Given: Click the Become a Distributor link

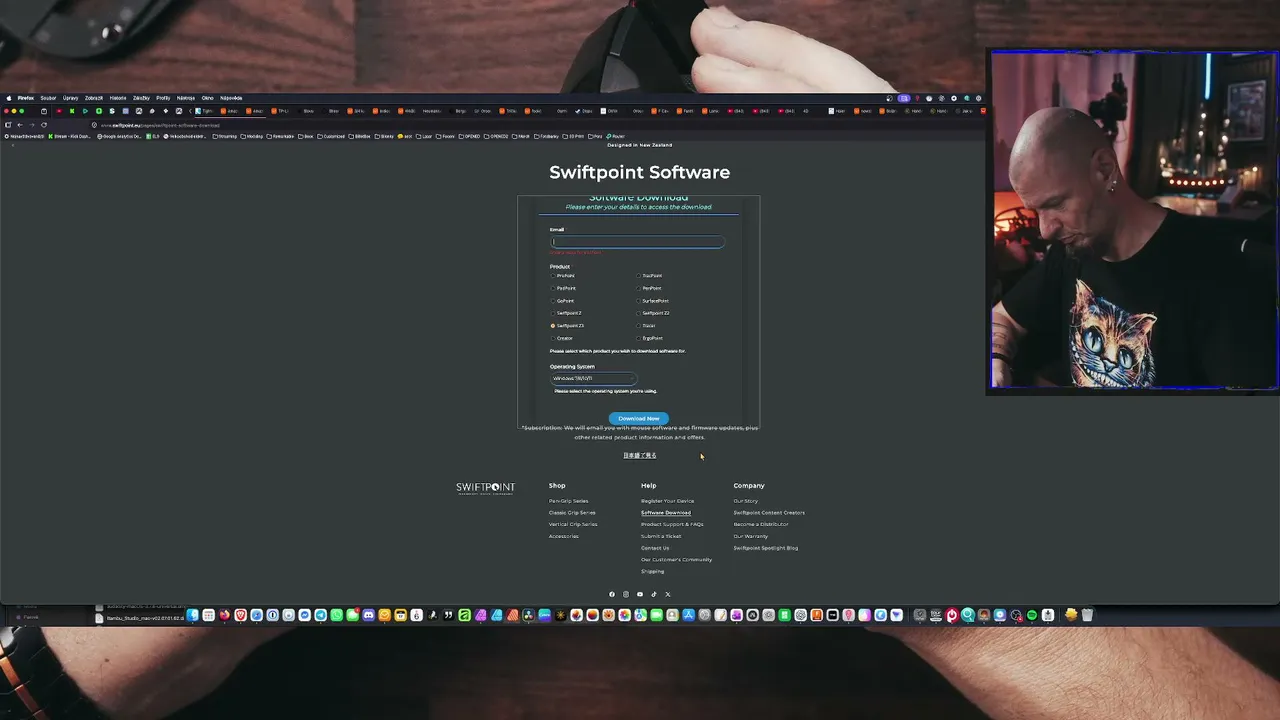Looking at the screenshot, I should pos(761,524).
